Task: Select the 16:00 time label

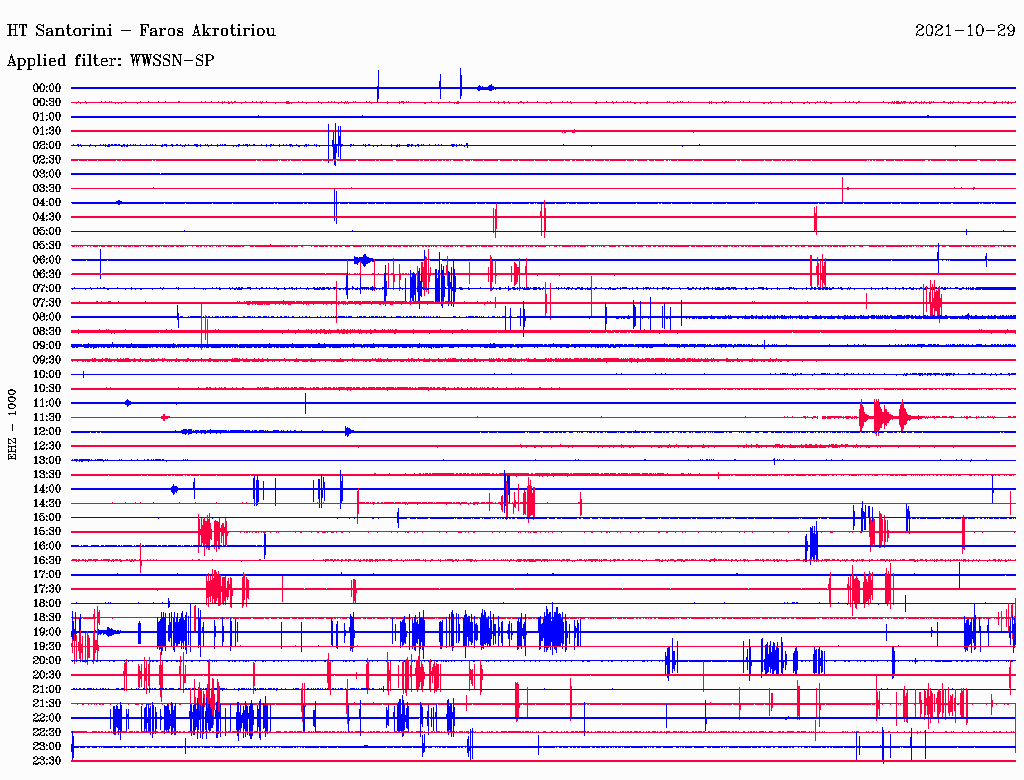Action: pos(47,546)
